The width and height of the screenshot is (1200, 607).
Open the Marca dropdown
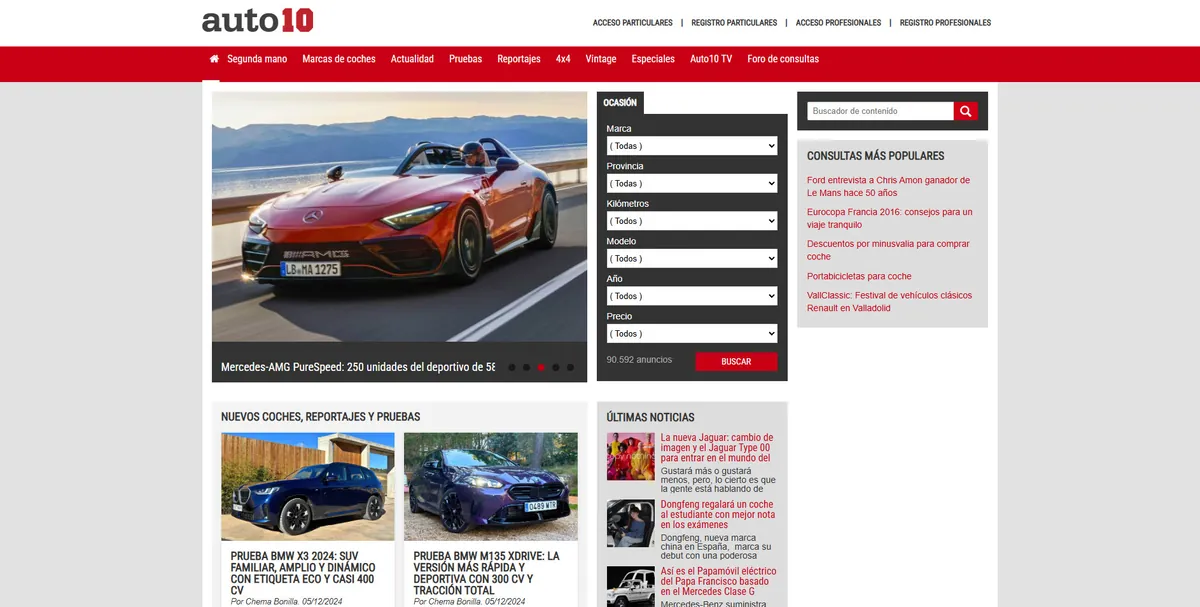(x=692, y=146)
